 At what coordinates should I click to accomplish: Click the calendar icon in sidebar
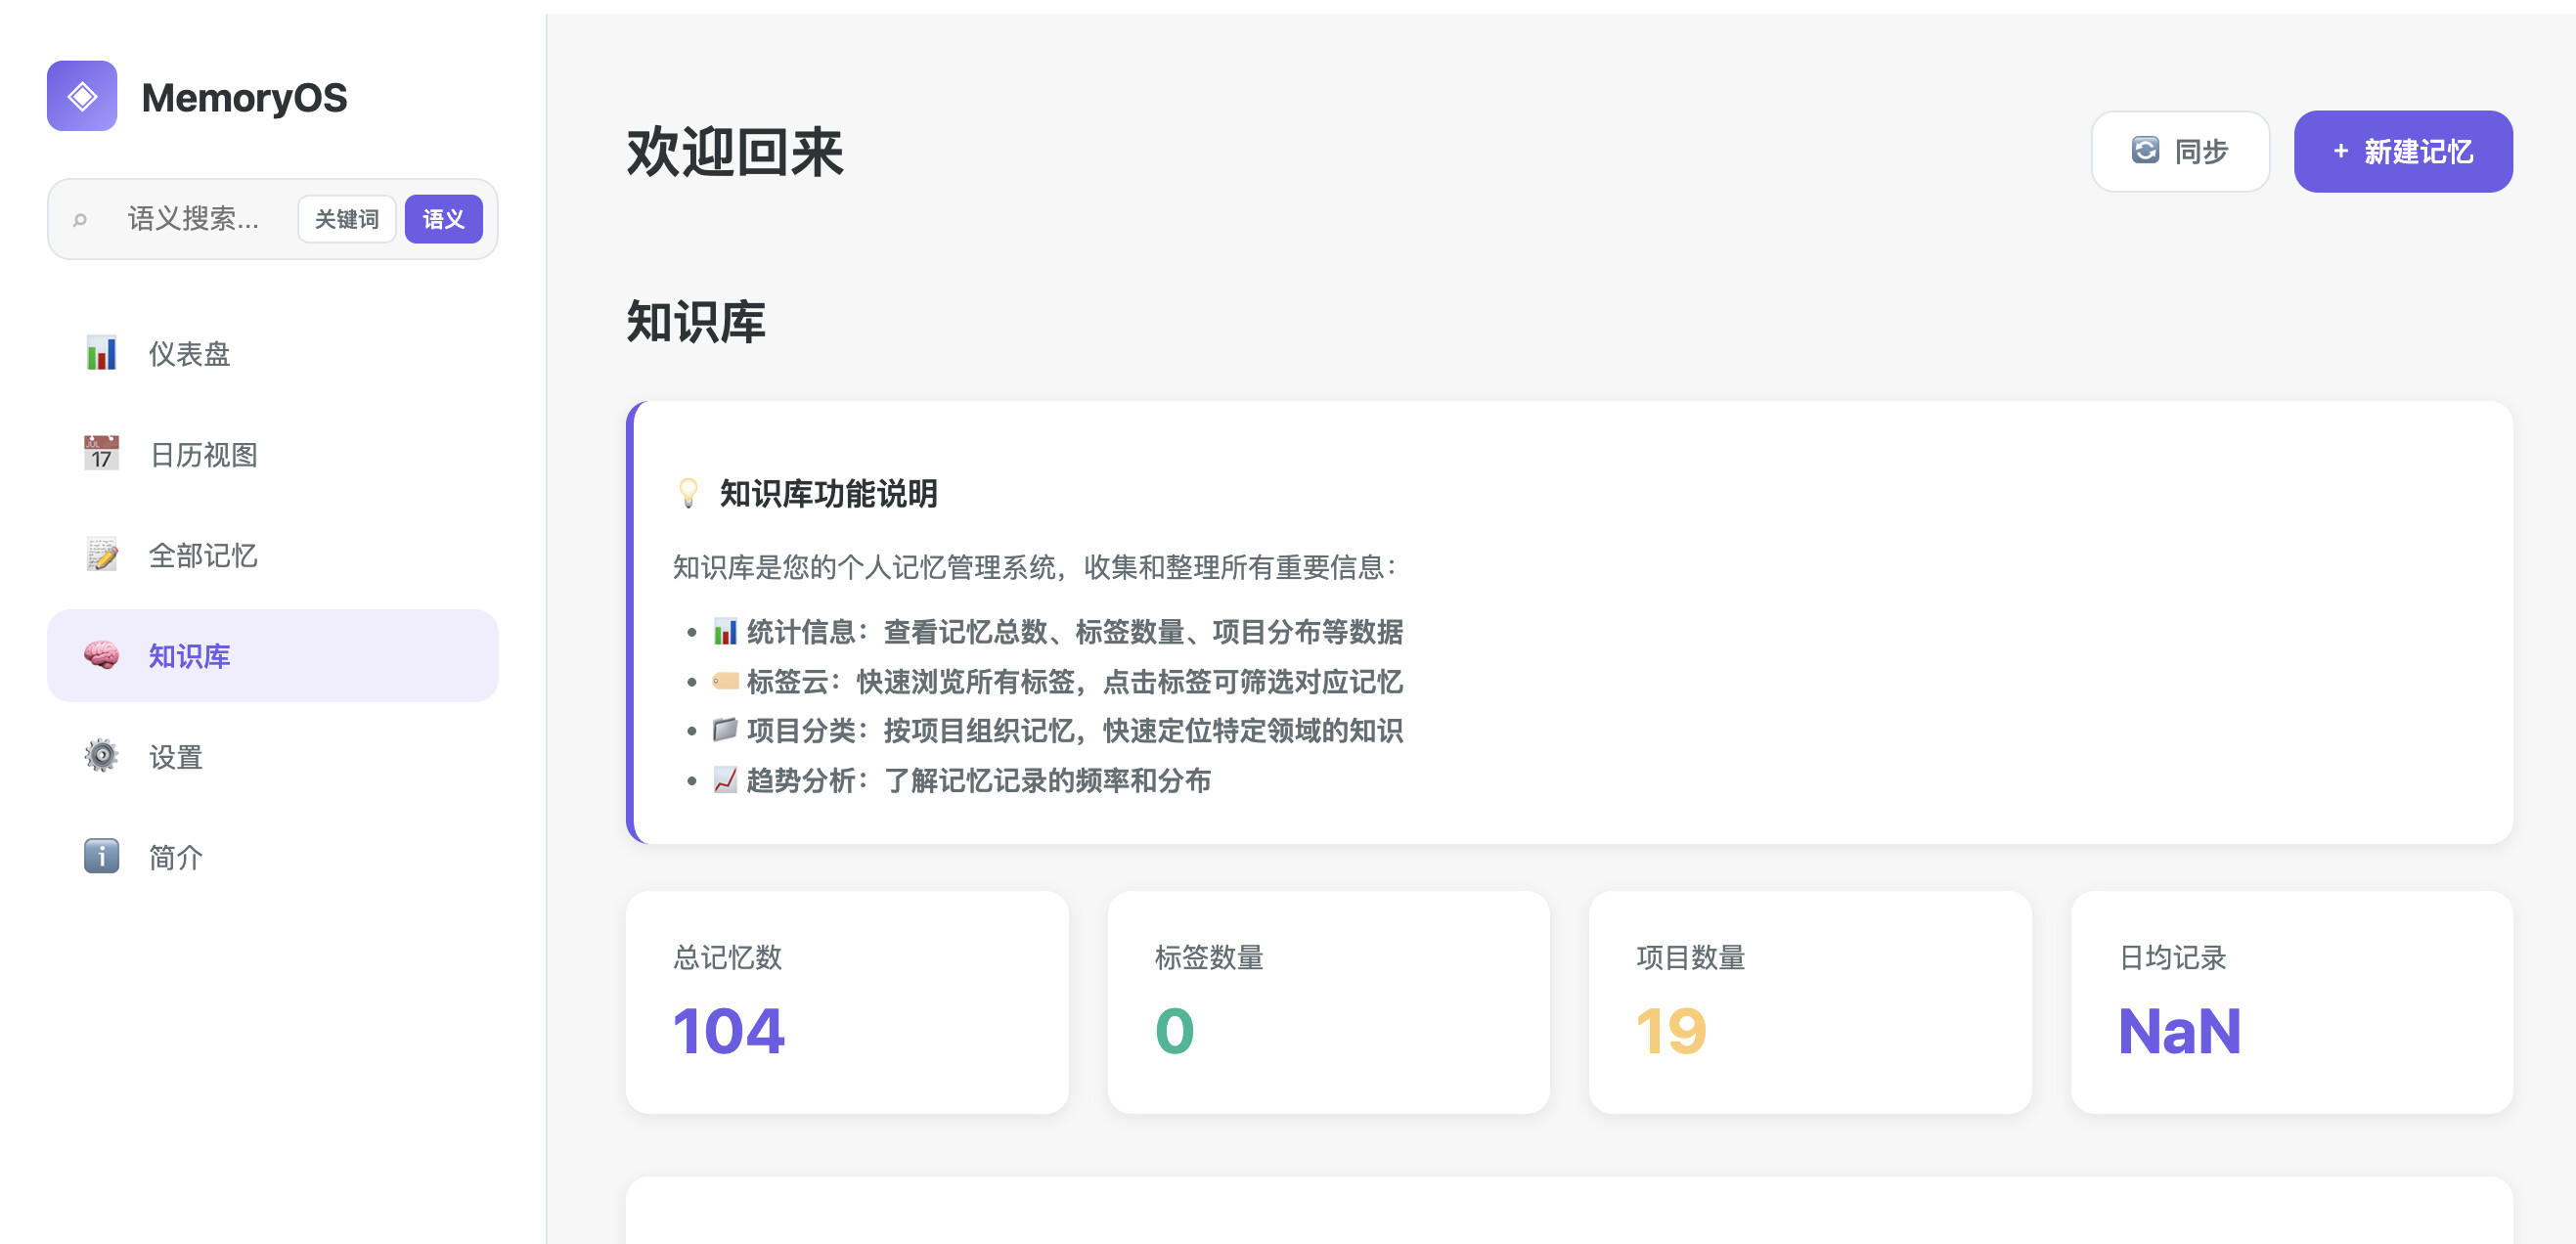tap(101, 454)
